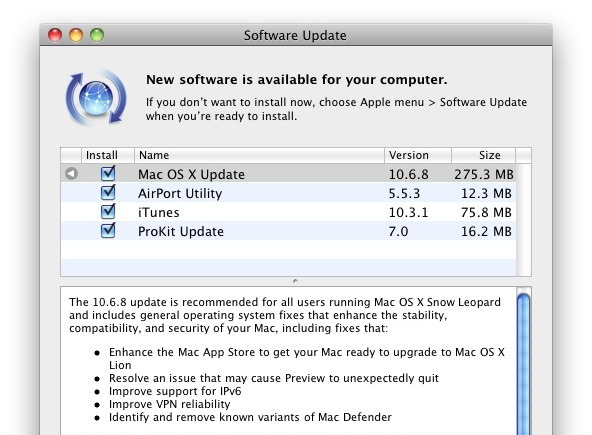Uncheck the Mac OS X Update checkbox
Screen dimensions: 592x435
click(x=108, y=173)
